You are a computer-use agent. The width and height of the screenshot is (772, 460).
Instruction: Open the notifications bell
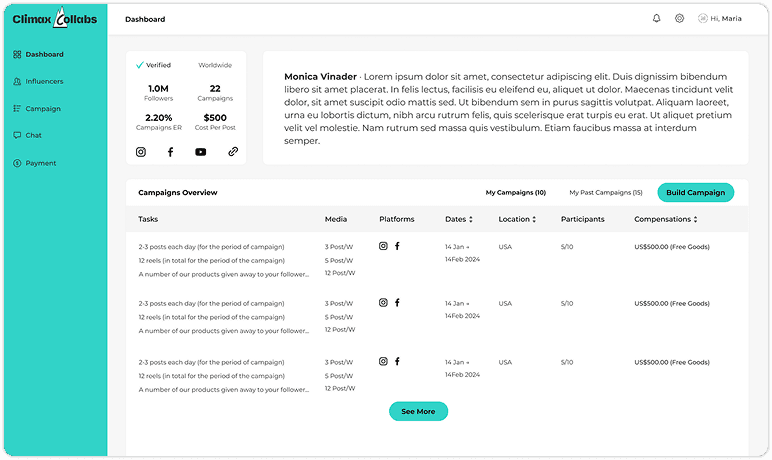click(x=656, y=18)
